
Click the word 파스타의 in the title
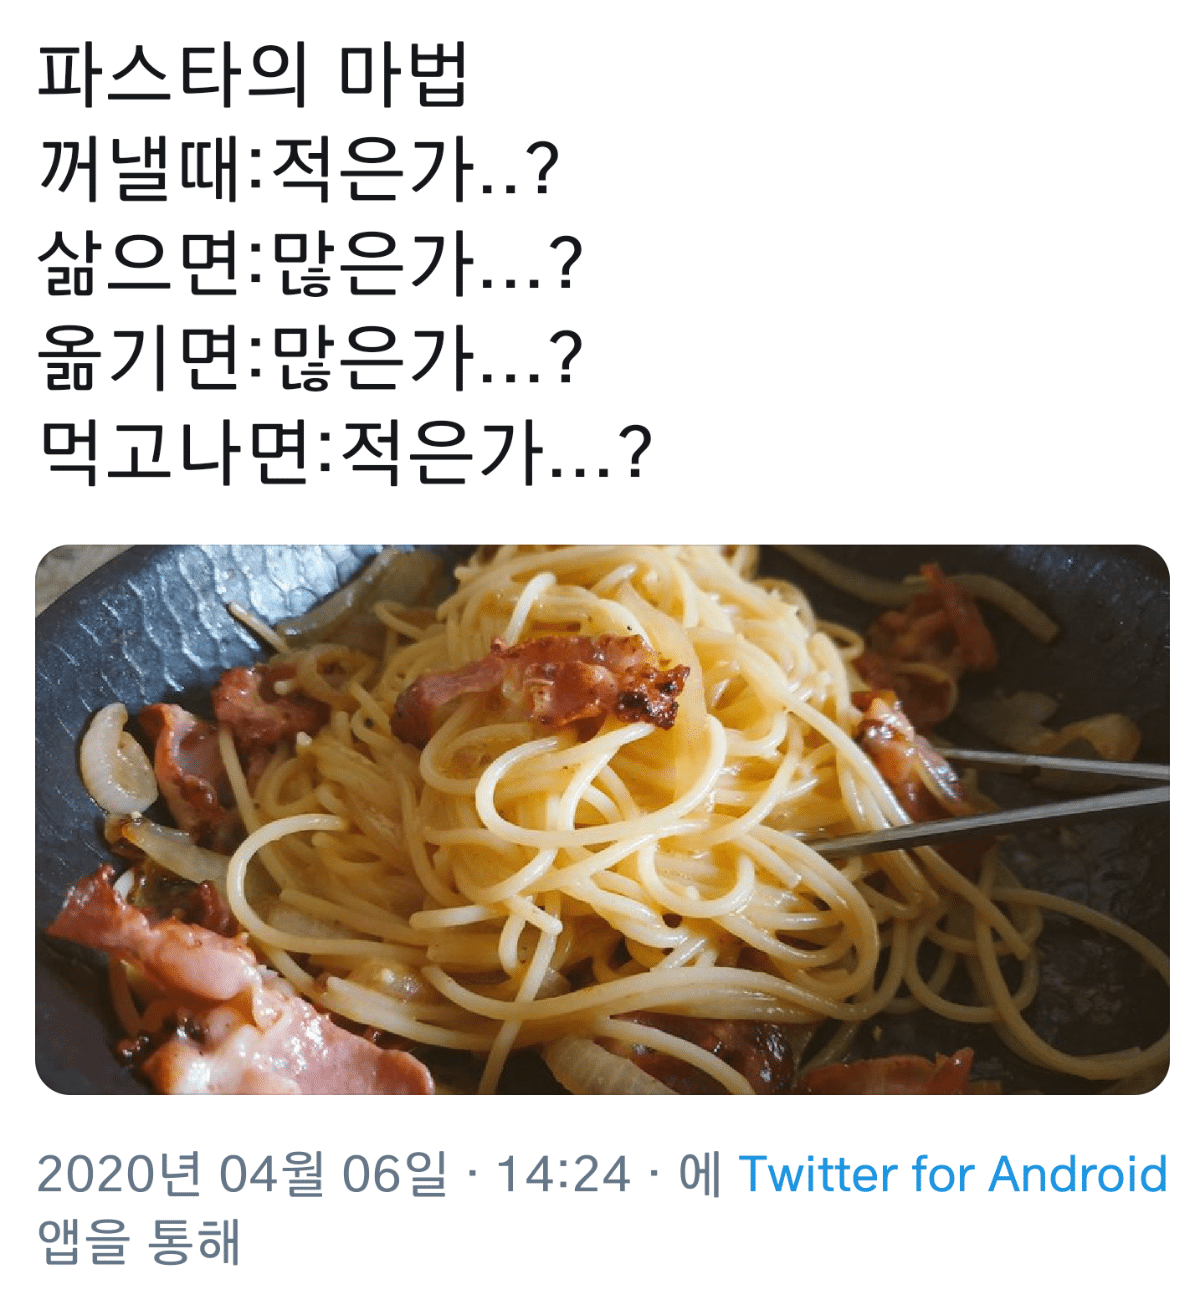(170, 76)
